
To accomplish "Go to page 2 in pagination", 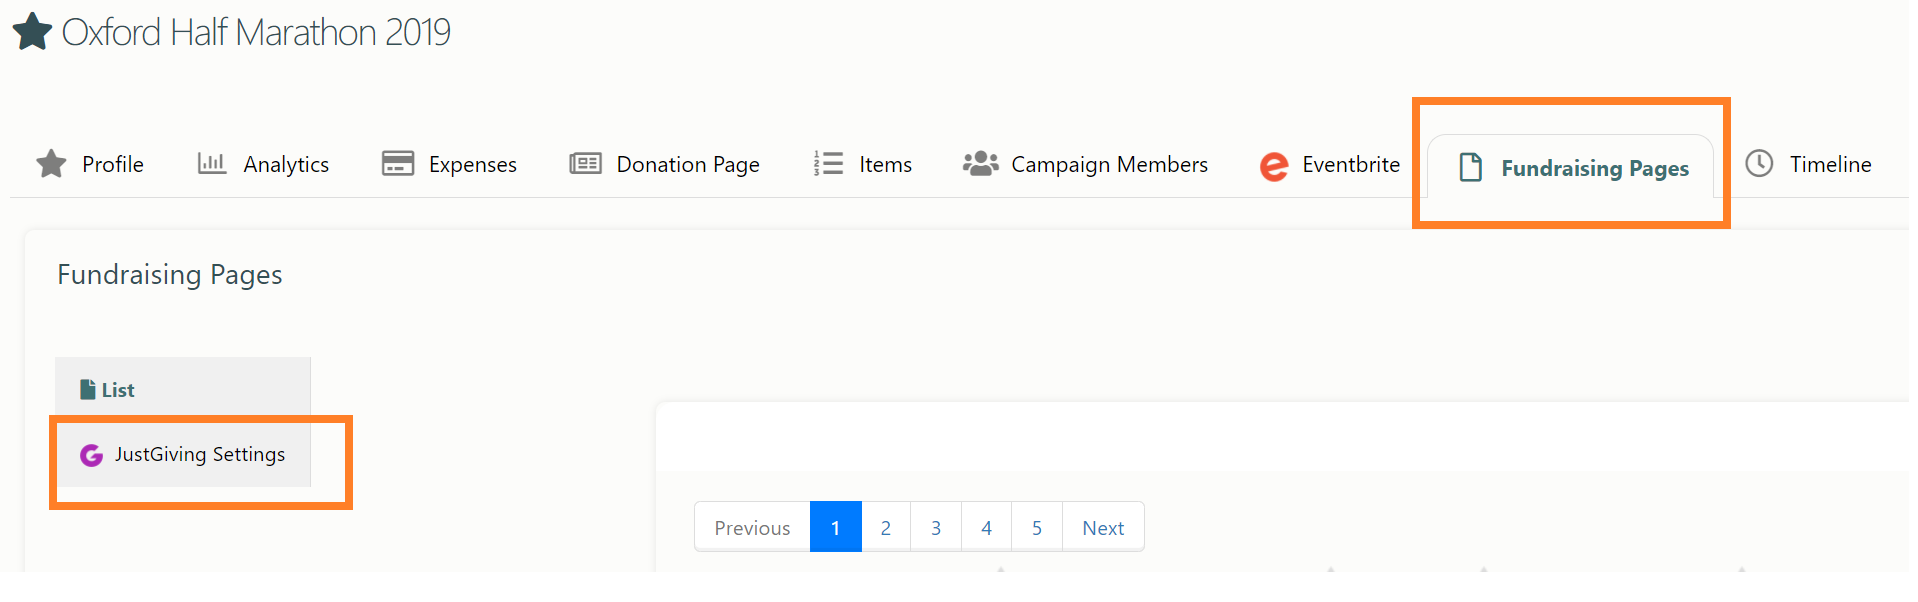I will [x=886, y=527].
